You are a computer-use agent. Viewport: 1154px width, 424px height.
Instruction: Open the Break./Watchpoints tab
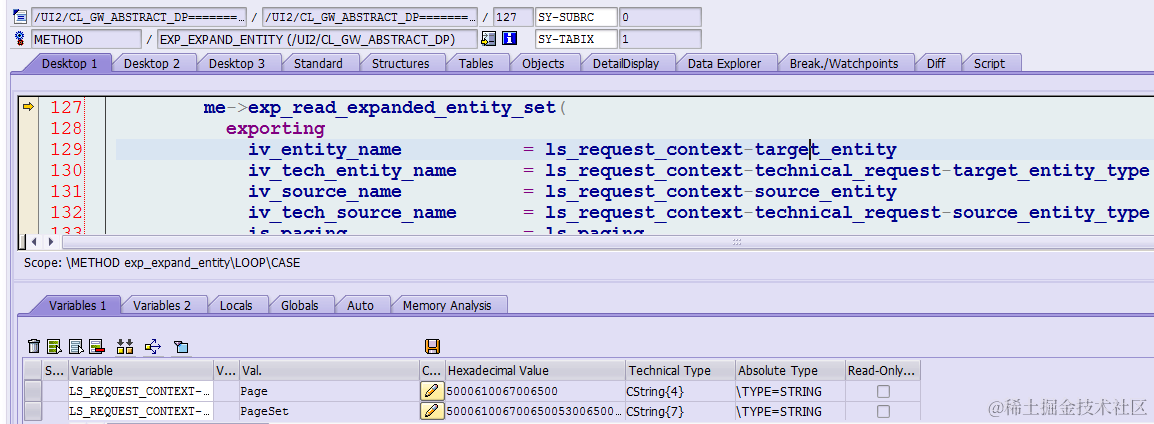844,63
